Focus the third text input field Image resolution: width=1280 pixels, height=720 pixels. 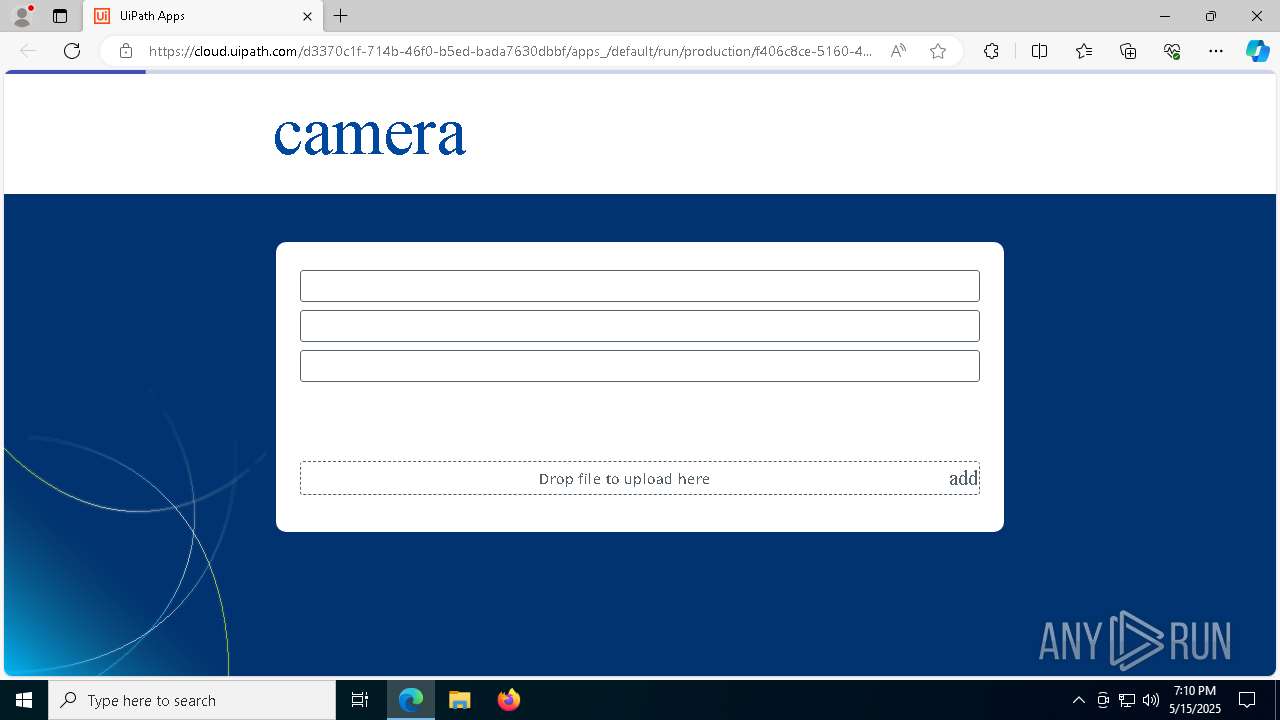640,366
